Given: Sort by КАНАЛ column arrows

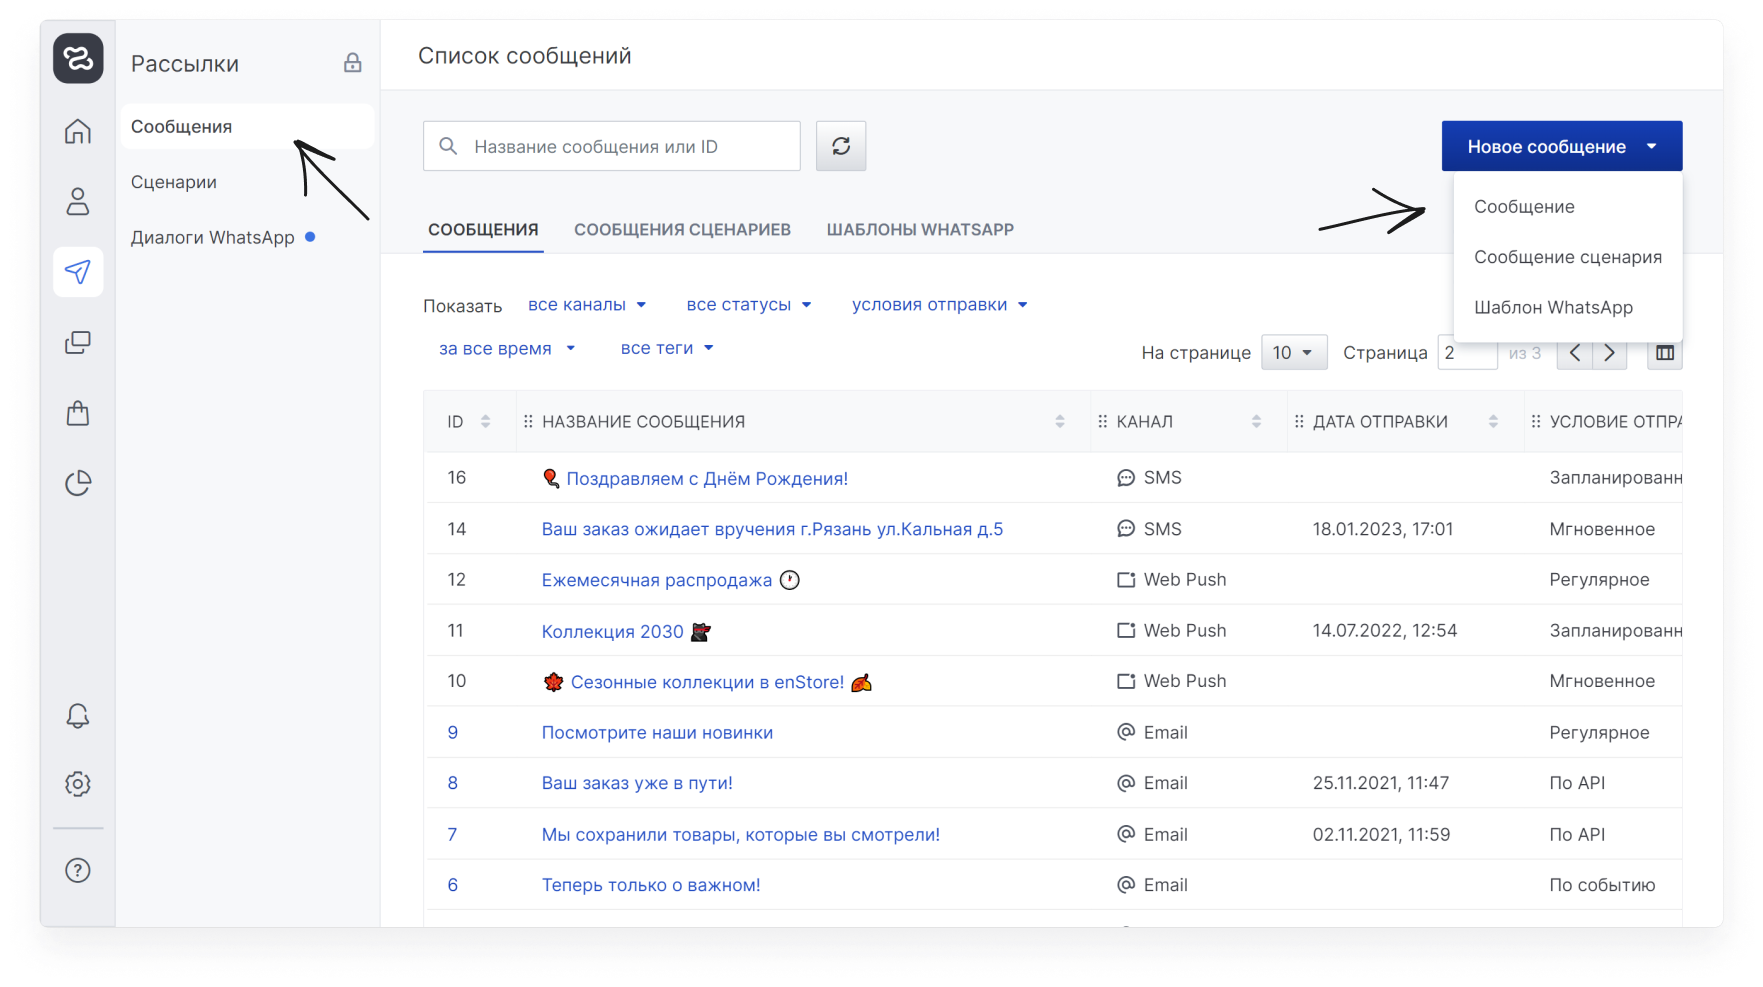Looking at the screenshot, I should [1257, 422].
